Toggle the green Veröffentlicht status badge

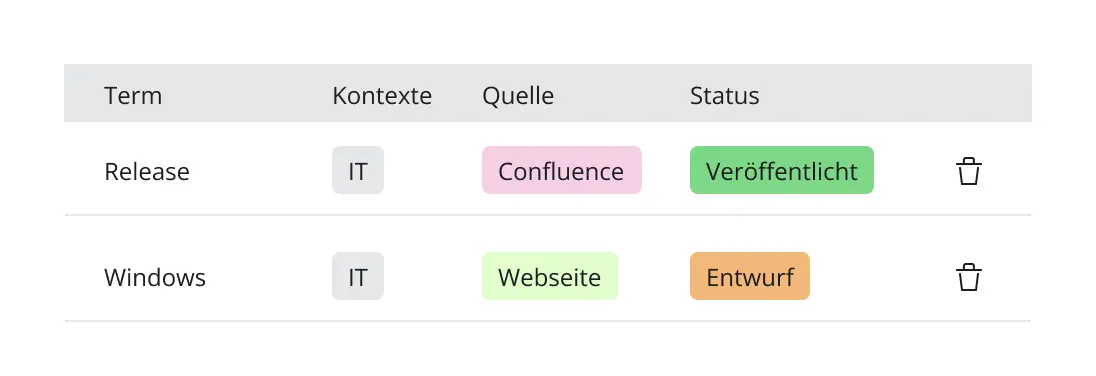click(781, 170)
